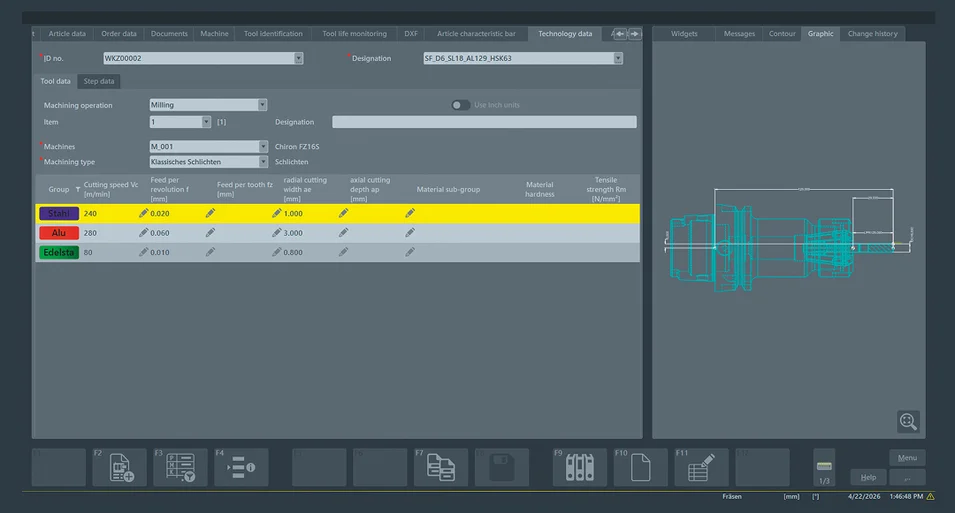Open the Tool life monitoring tab
Screen dimensions: 955x513
(354, 34)
